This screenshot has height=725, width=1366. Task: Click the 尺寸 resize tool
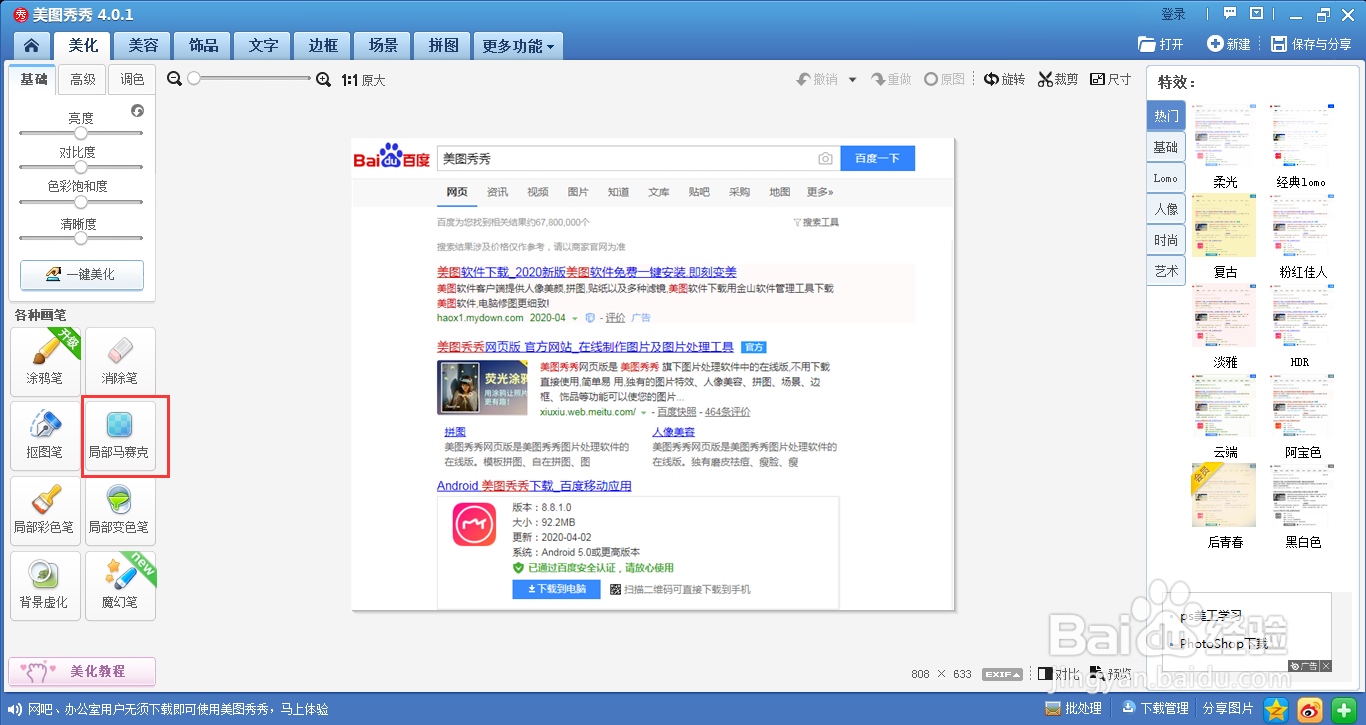(x=1110, y=79)
